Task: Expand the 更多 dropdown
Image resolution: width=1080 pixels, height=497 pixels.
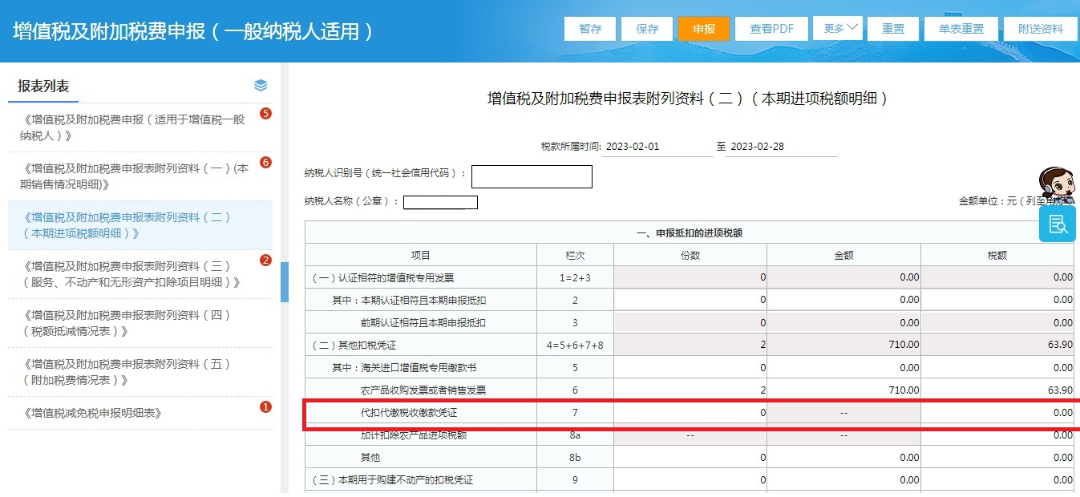Action: 838,28
